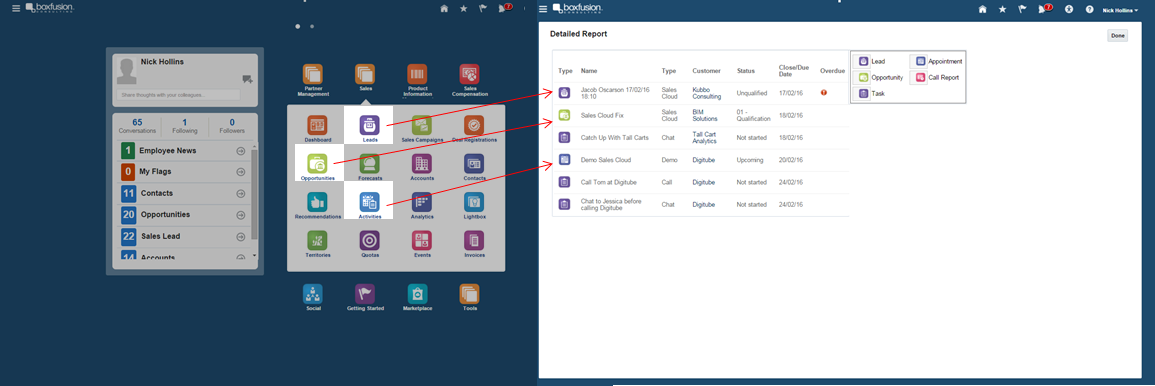
Task: Click the Accessibility icon in the right header
Action: (1069, 9)
